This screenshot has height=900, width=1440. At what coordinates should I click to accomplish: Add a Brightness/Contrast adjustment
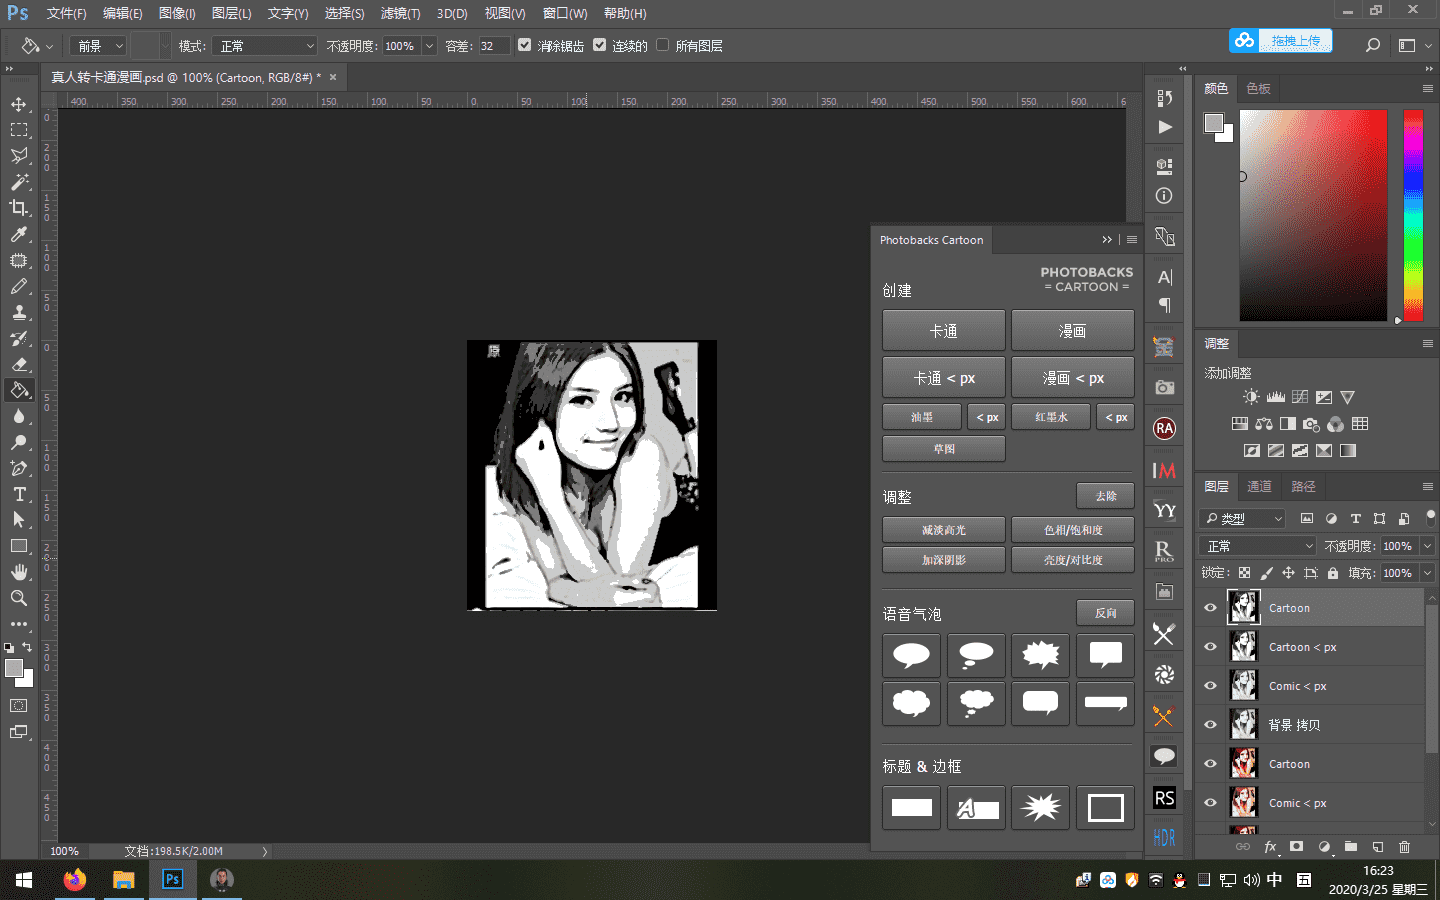point(1251,397)
